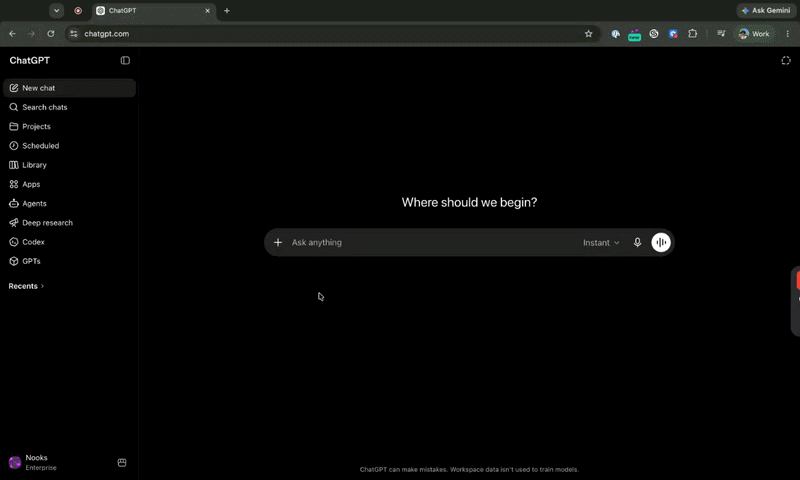Click the circular swirl extension icon
Screen dimensions: 800x480
click(x=654, y=34)
